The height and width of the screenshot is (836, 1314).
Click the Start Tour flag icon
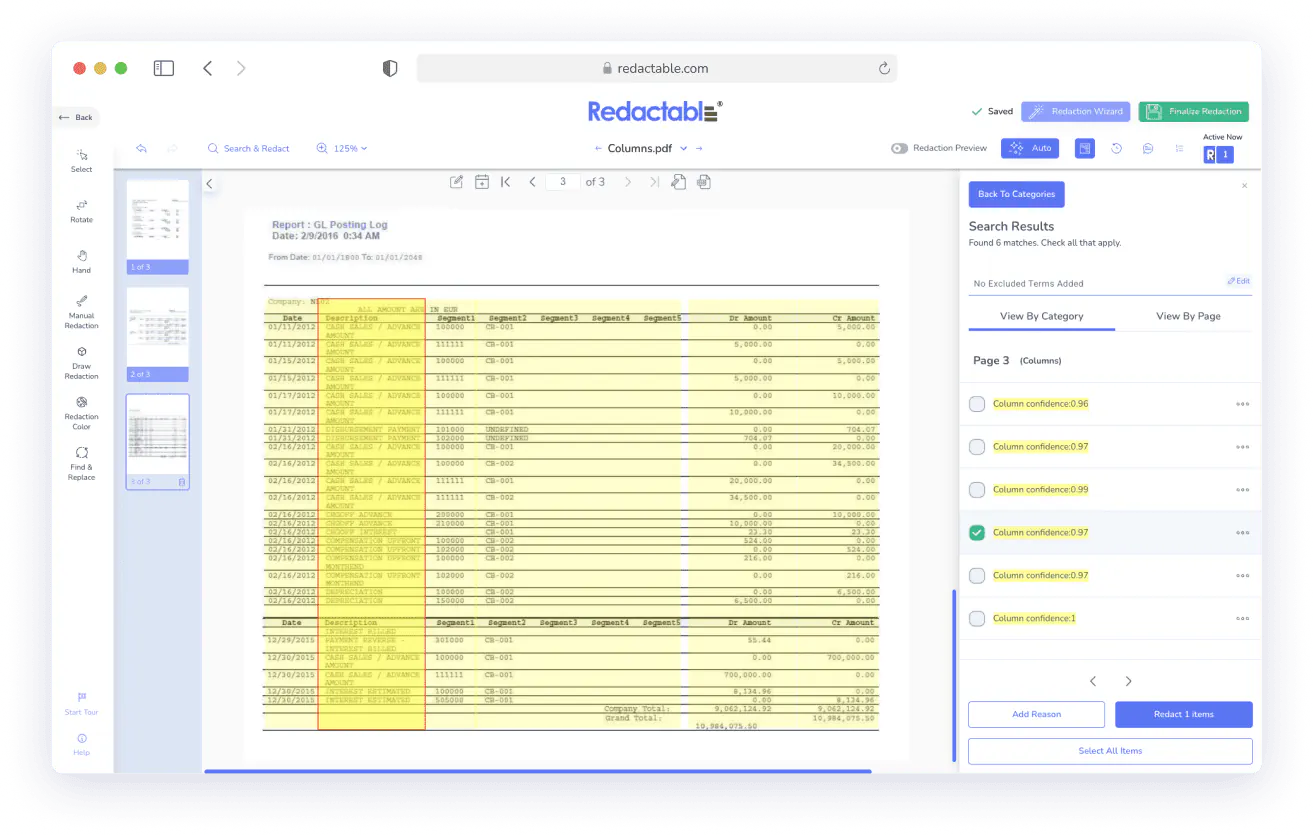tap(82, 697)
